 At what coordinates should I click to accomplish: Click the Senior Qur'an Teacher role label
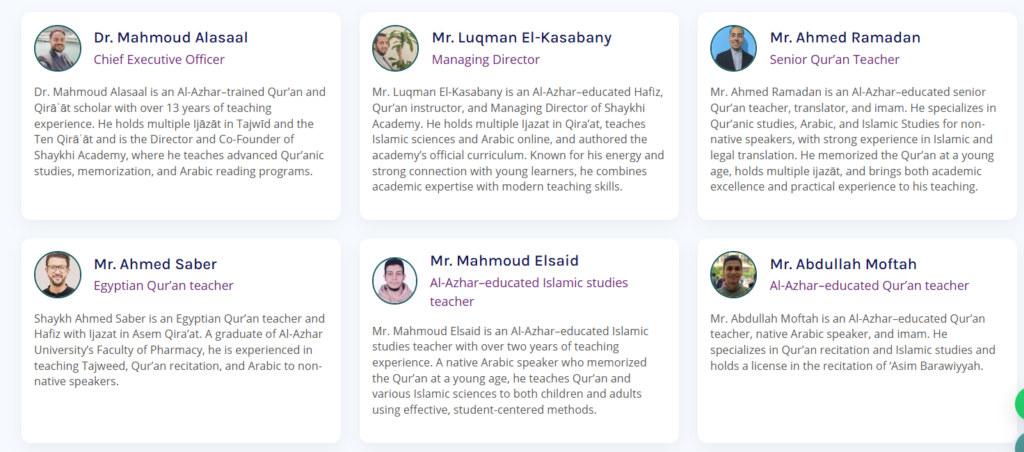(834, 60)
